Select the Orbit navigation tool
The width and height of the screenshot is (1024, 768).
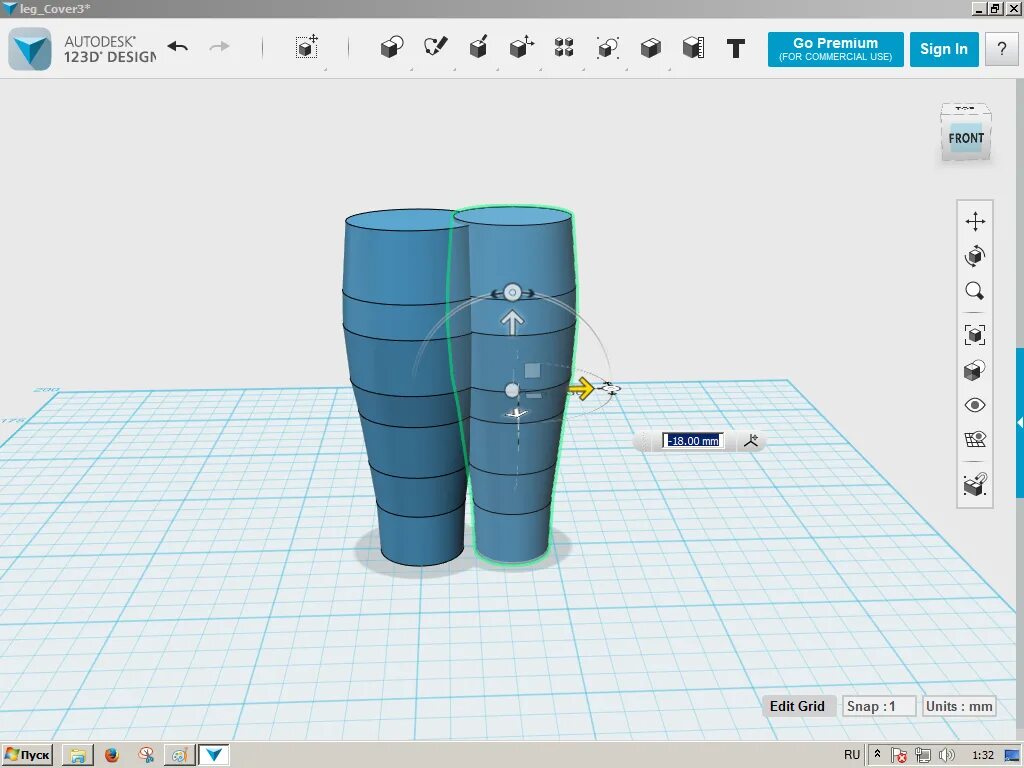pyautogui.click(x=975, y=256)
